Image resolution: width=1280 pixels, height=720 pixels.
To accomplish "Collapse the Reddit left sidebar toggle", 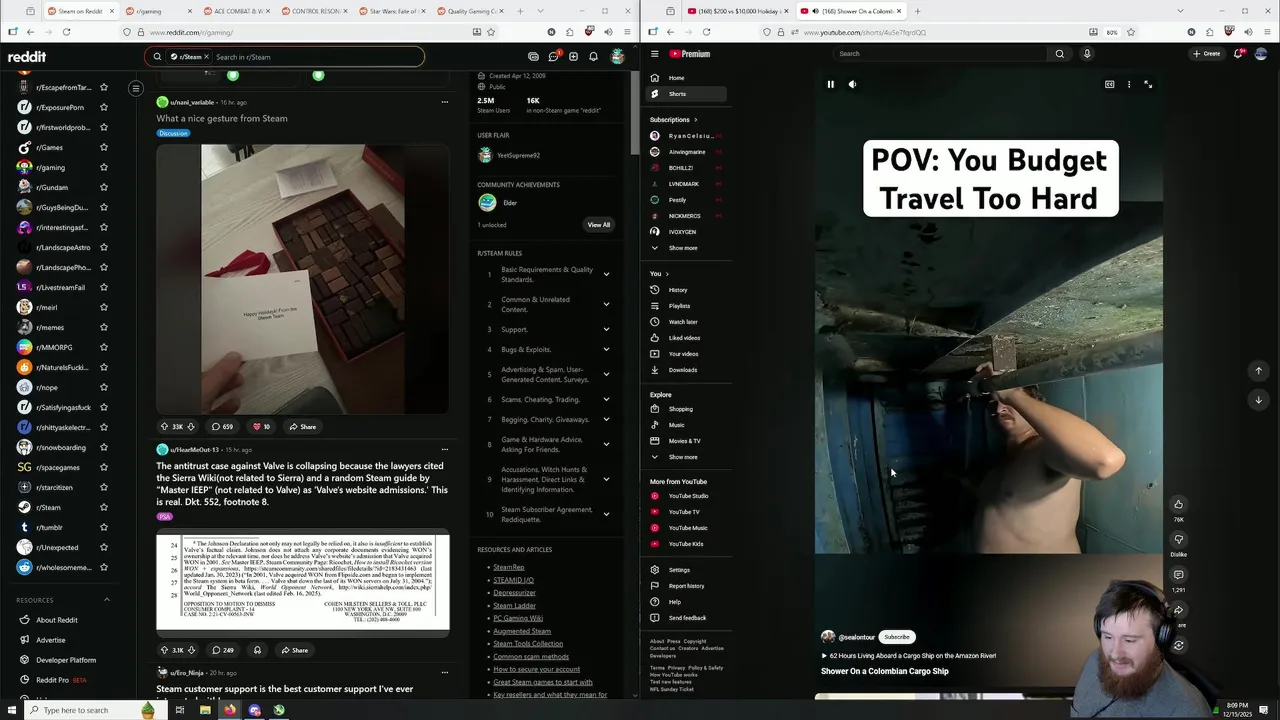I will 136,88.
